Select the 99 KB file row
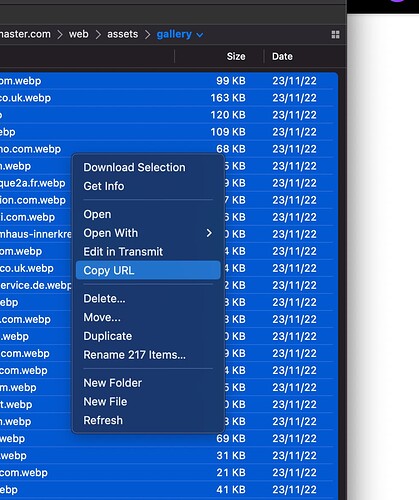The width and height of the screenshot is (419, 500). click(x=169, y=81)
